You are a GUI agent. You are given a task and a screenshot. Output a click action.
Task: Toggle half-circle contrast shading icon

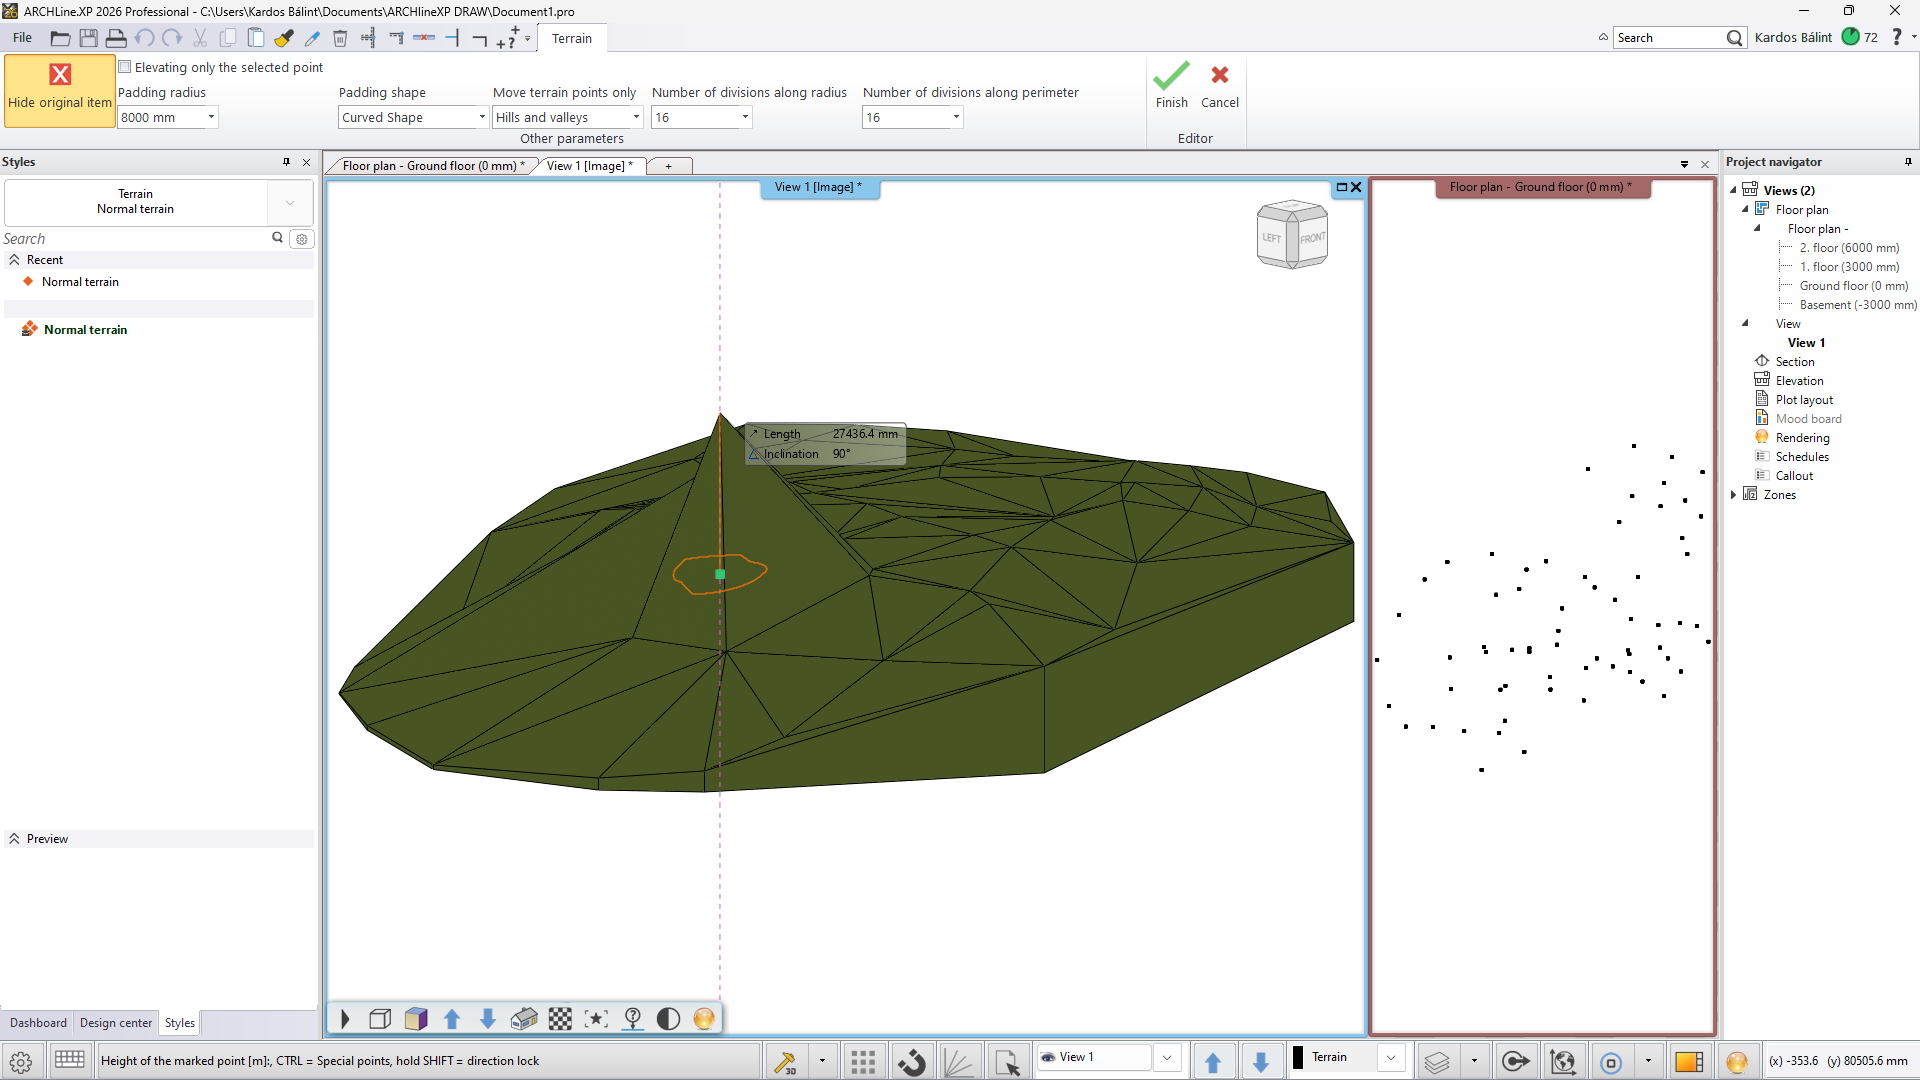(x=668, y=1019)
